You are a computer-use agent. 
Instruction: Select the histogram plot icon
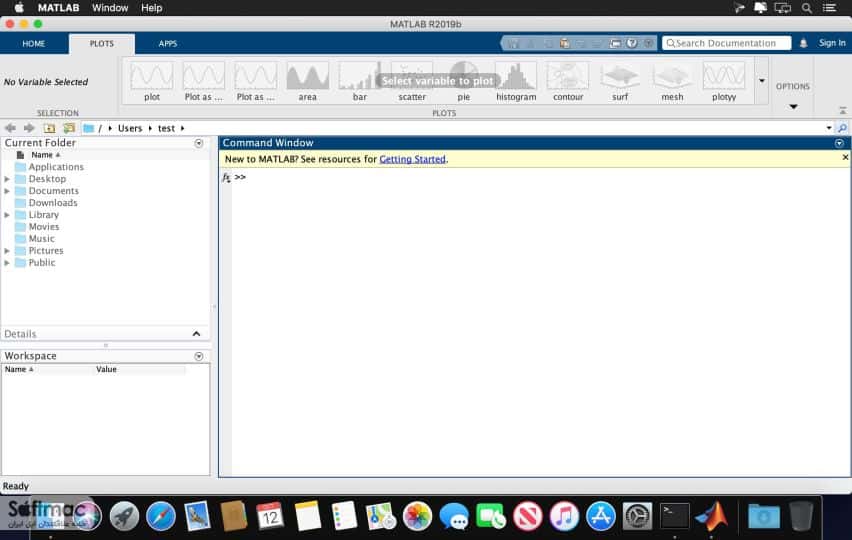click(x=516, y=81)
